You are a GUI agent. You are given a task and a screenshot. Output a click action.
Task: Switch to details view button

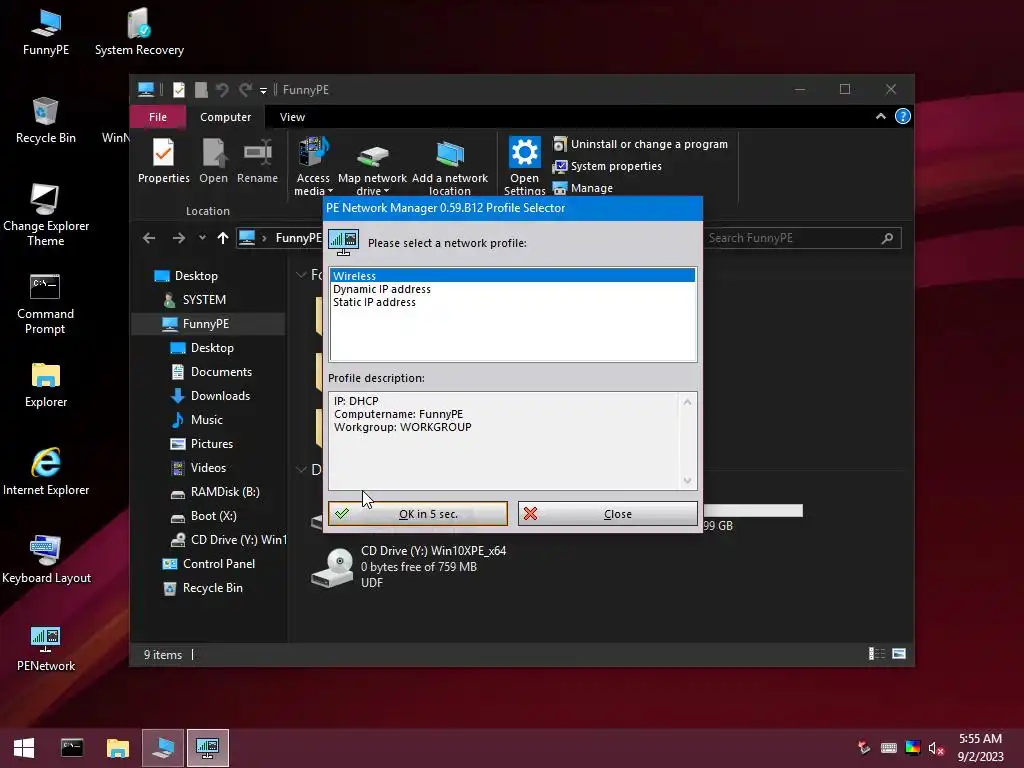tap(876, 654)
